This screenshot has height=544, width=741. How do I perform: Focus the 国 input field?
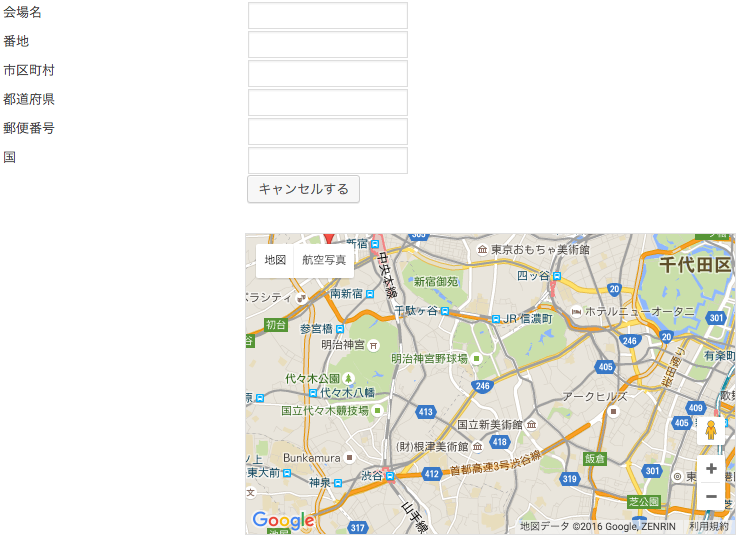coord(327,160)
